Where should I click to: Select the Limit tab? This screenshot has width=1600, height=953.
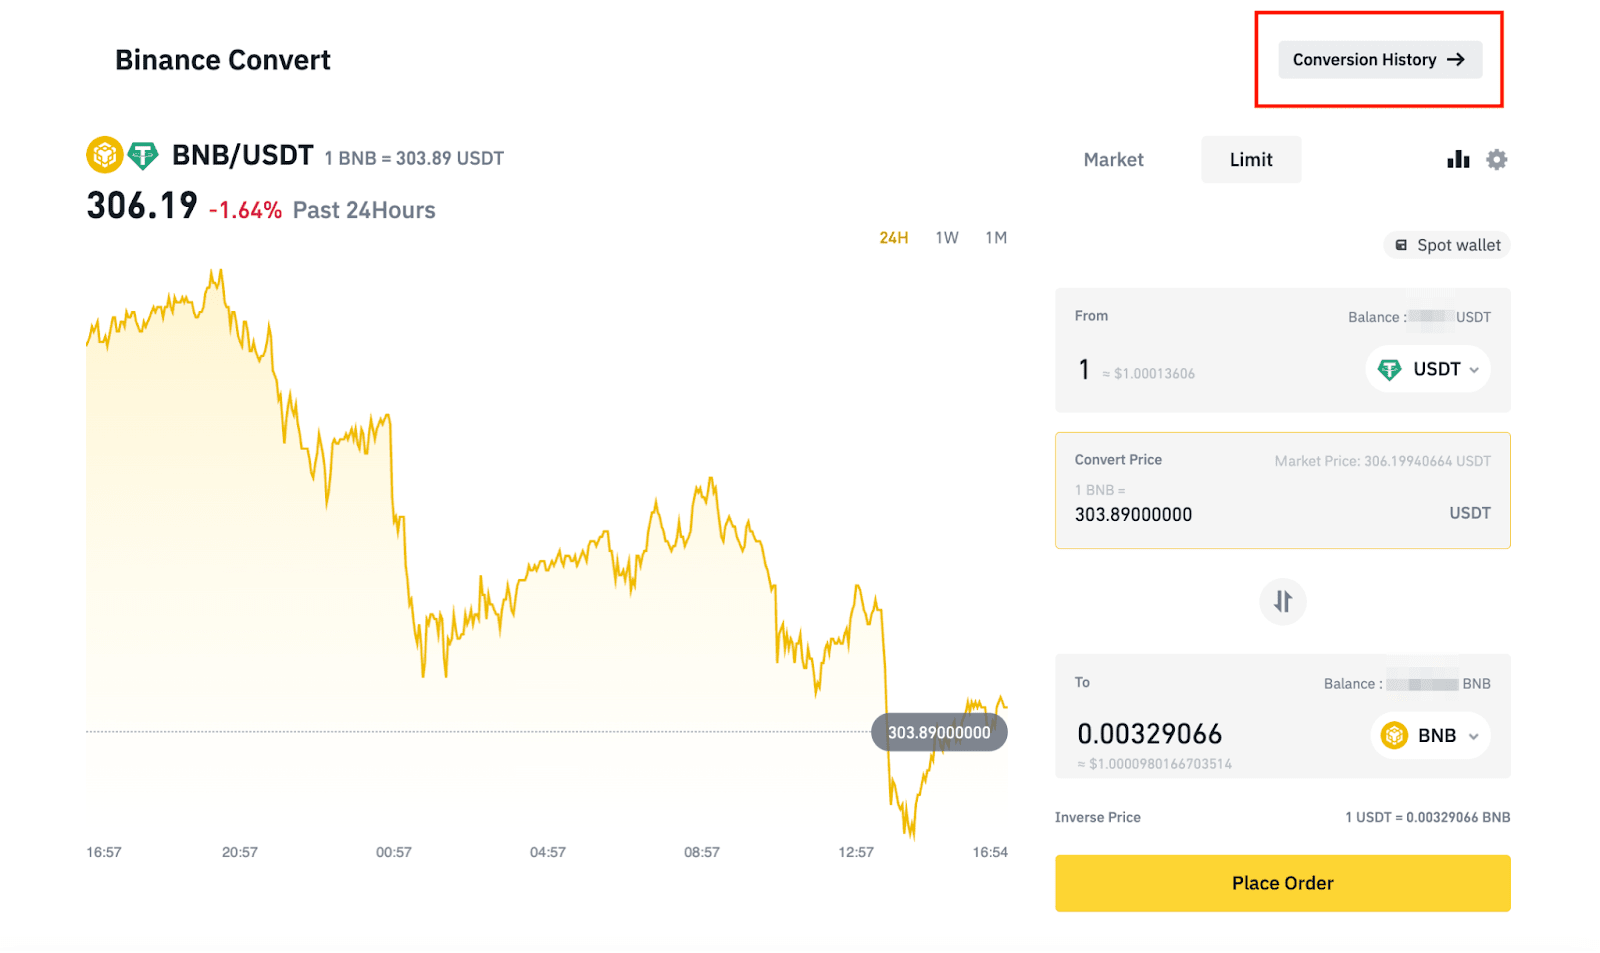click(x=1251, y=160)
